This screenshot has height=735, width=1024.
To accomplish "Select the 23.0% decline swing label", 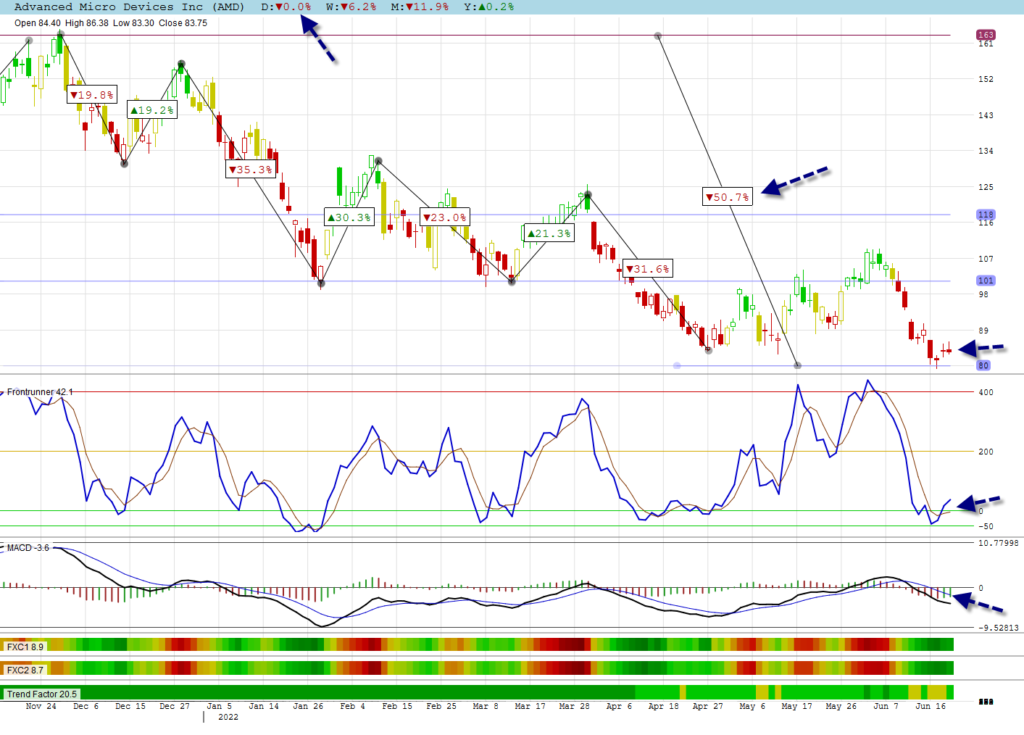I will 445,217.
